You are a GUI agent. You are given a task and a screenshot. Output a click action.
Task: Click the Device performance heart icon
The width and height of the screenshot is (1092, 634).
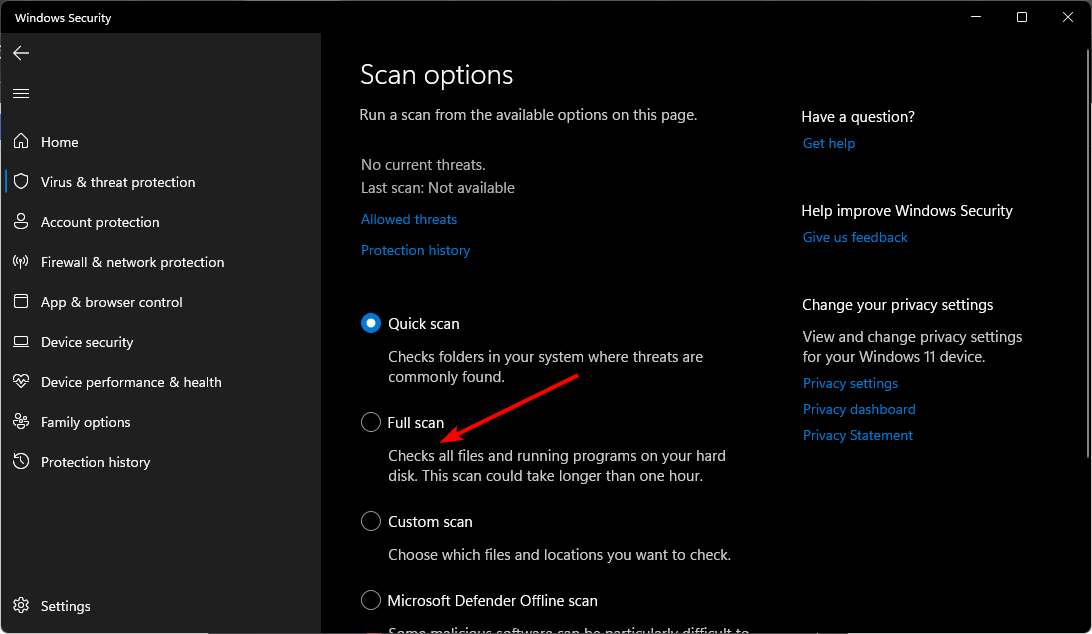point(21,382)
